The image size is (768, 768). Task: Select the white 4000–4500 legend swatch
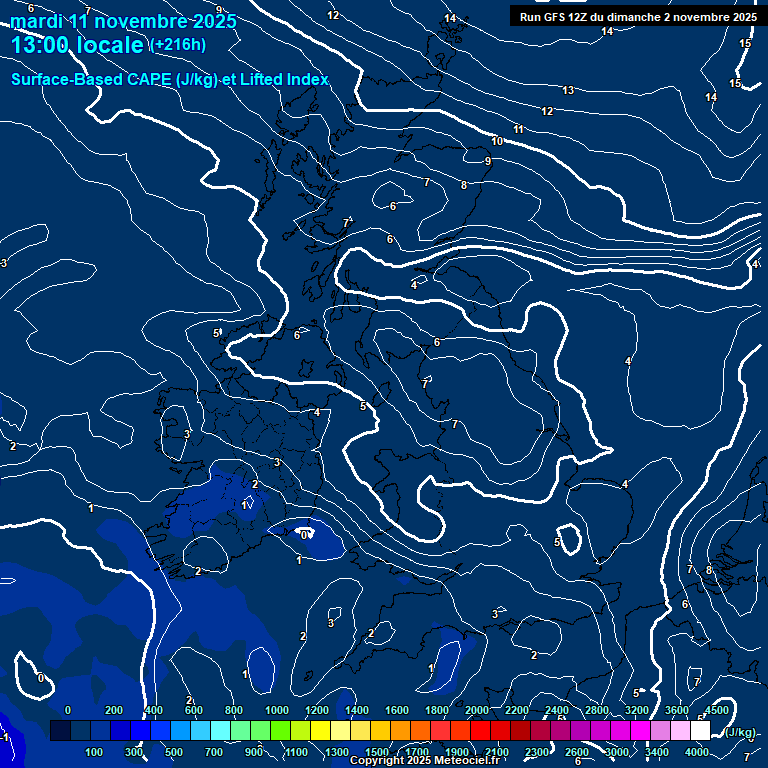700,730
